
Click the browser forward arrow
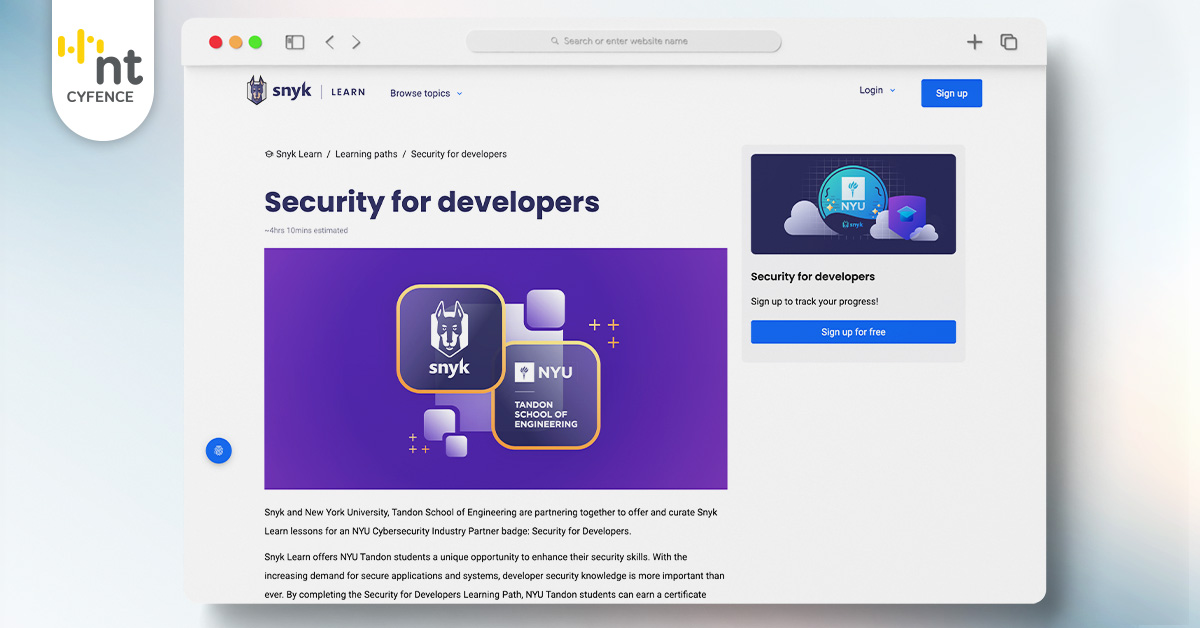356,42
